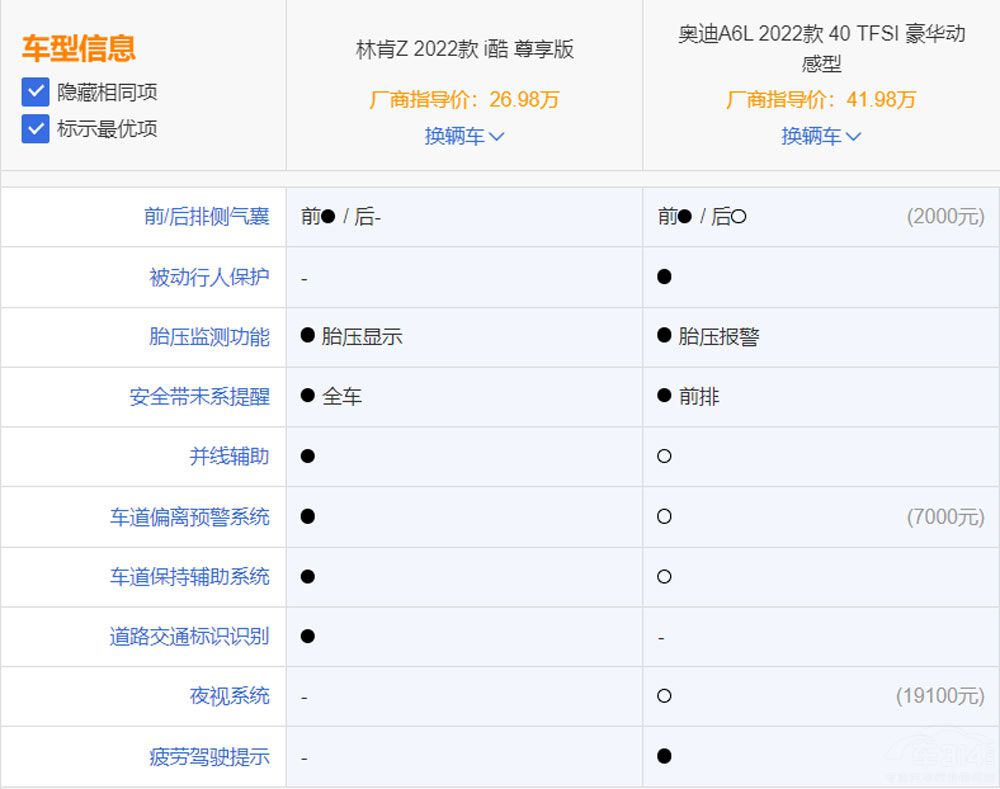Open the 并线辅助 parameter link
1000x789 pixels.
click(229, 457)
